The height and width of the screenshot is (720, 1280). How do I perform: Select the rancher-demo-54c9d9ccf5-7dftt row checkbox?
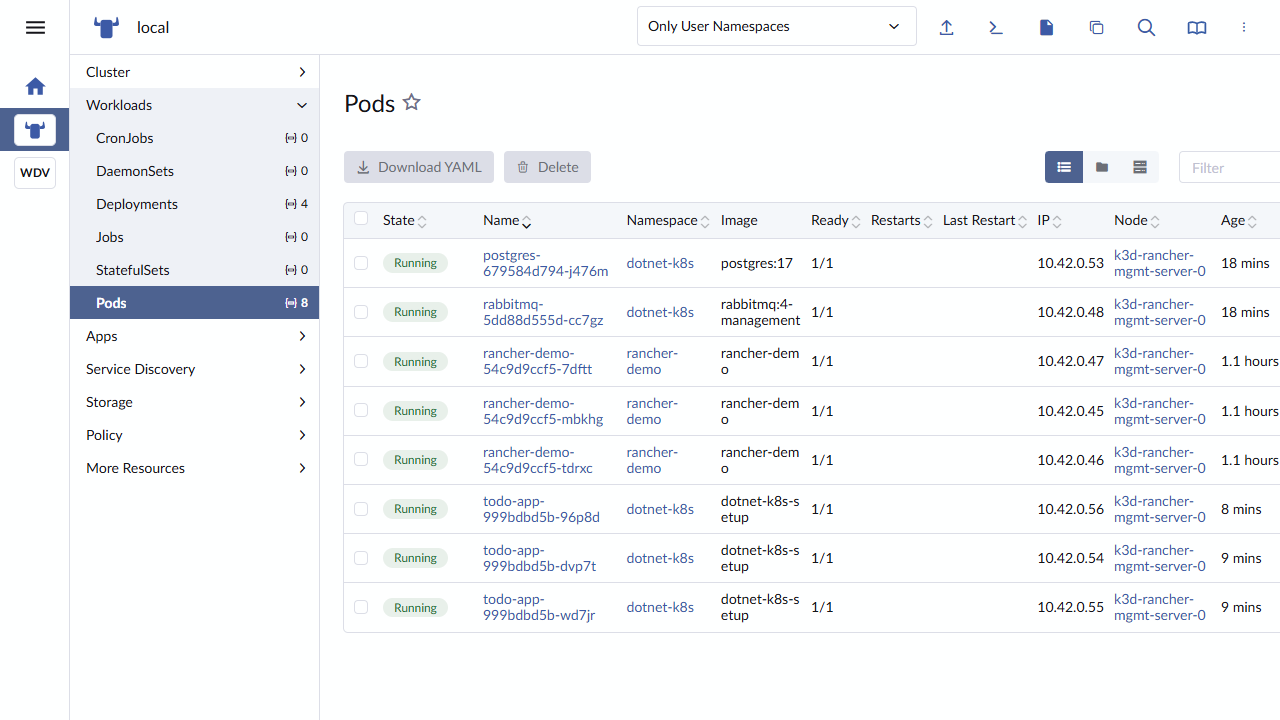point(361,361)
